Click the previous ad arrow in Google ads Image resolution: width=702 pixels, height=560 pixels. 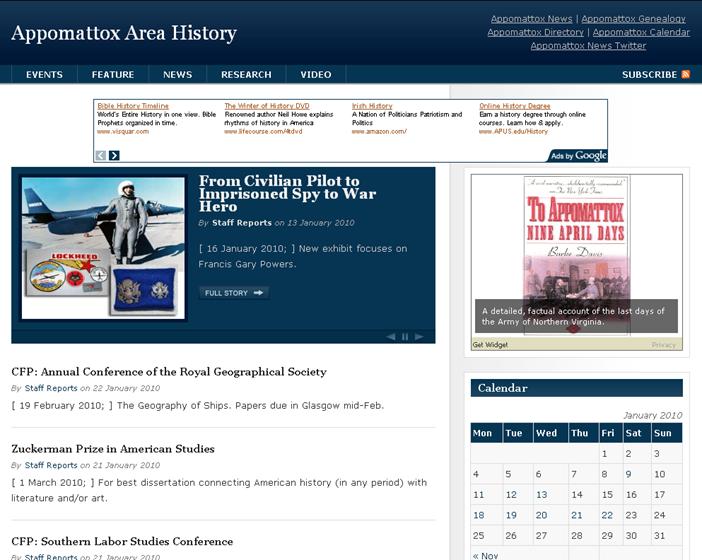(x=101, y=155)
